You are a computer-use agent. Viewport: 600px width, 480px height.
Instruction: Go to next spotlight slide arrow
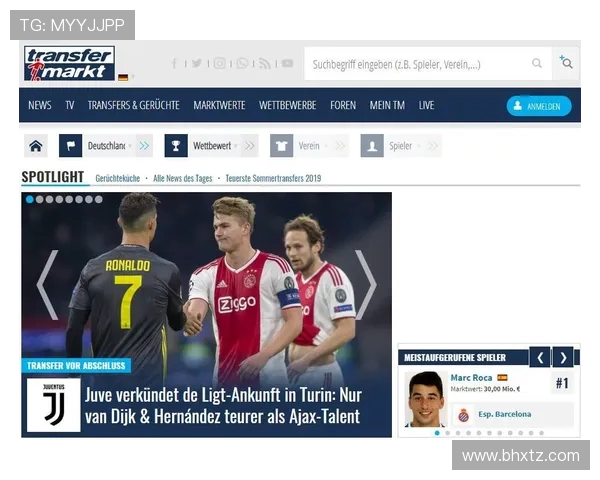366,284
